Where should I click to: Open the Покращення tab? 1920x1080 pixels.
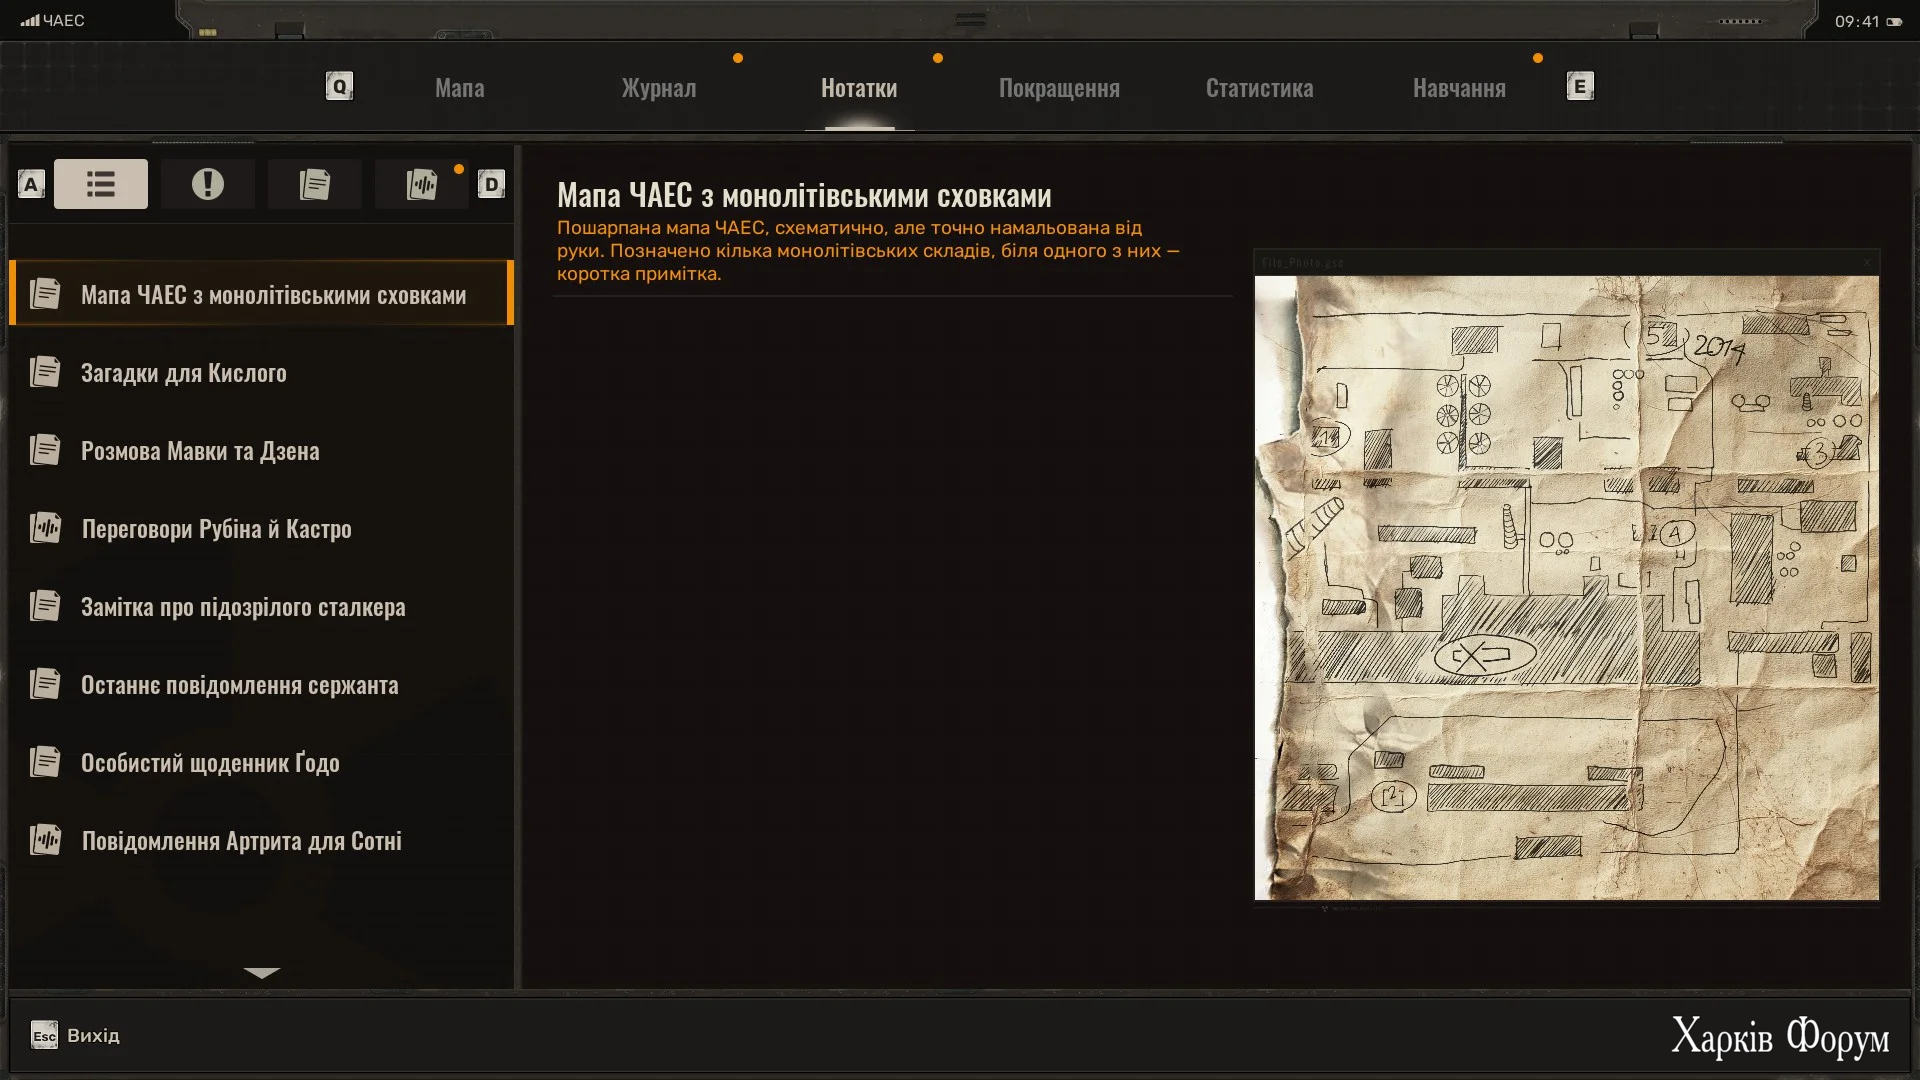(1059, 88)
